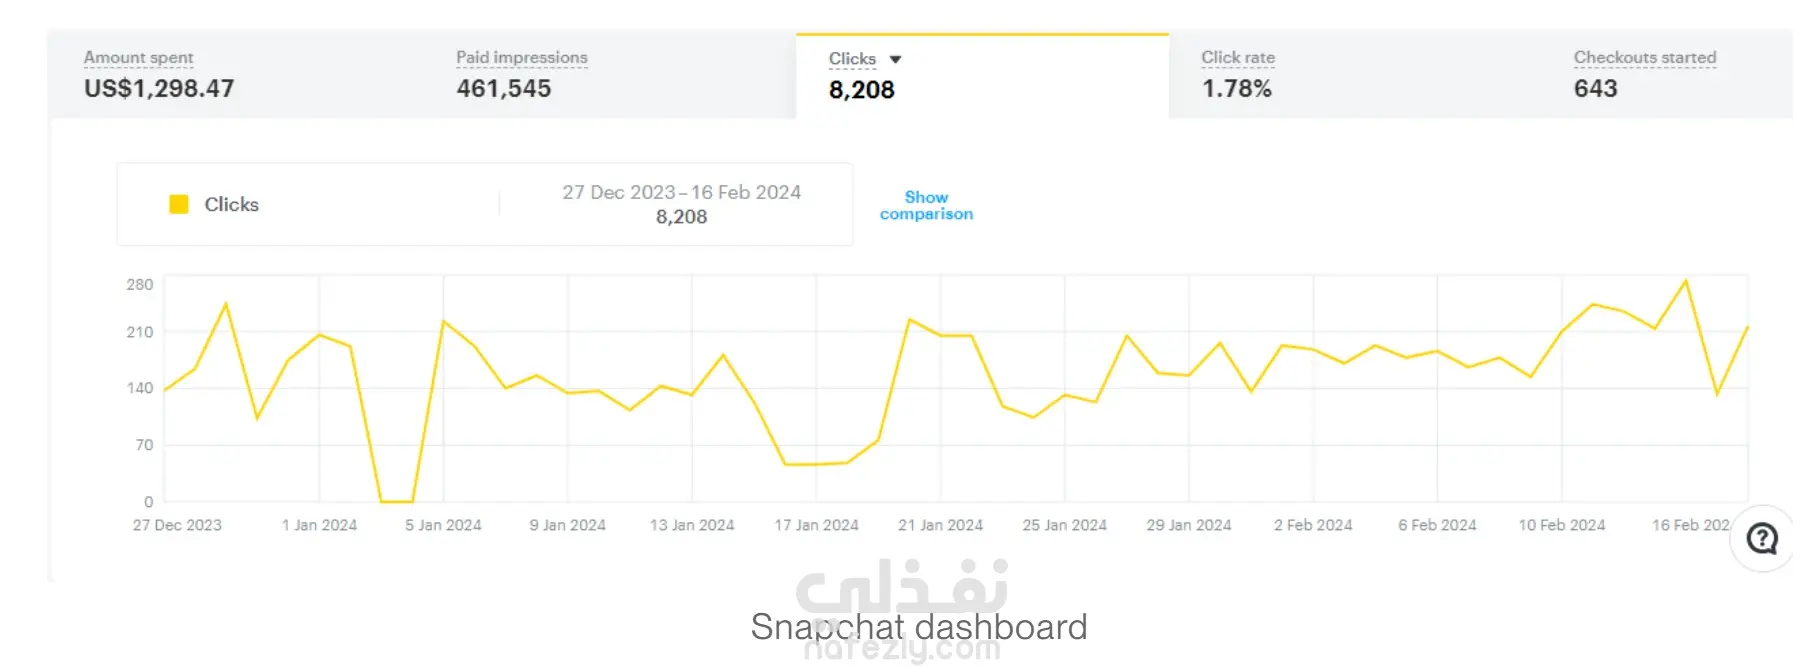This screenshot has height=667, width=1803.
Task: Click the 29 Jan 2024 axis label
Action: pyautogui.click(x=1188, y=525)
